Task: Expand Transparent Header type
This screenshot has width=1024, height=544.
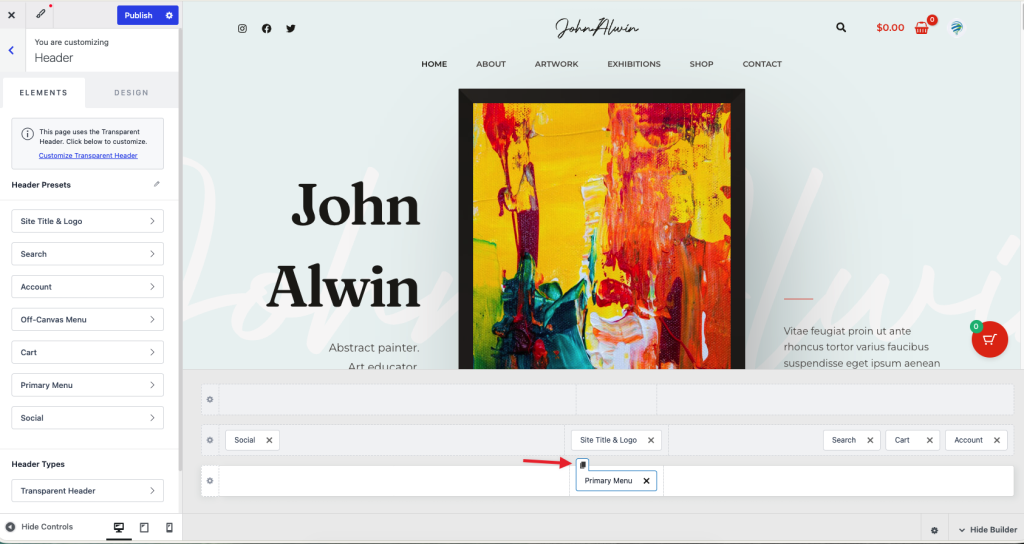Action: pos(88,490)
